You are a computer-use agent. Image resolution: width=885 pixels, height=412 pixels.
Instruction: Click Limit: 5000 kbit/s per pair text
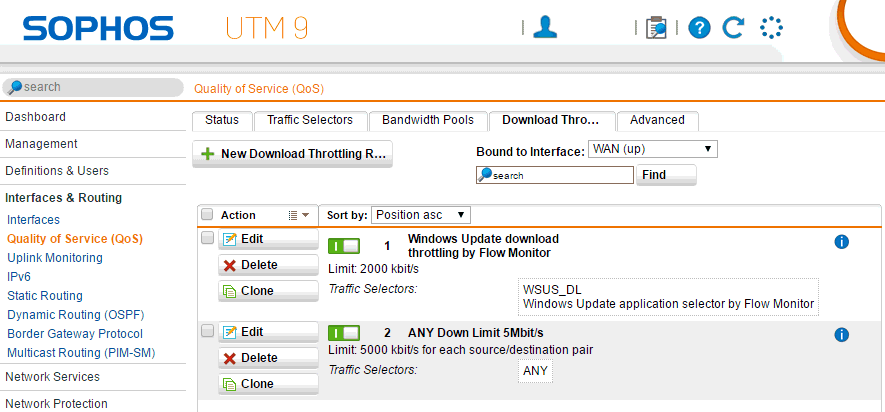coord(461,350)
